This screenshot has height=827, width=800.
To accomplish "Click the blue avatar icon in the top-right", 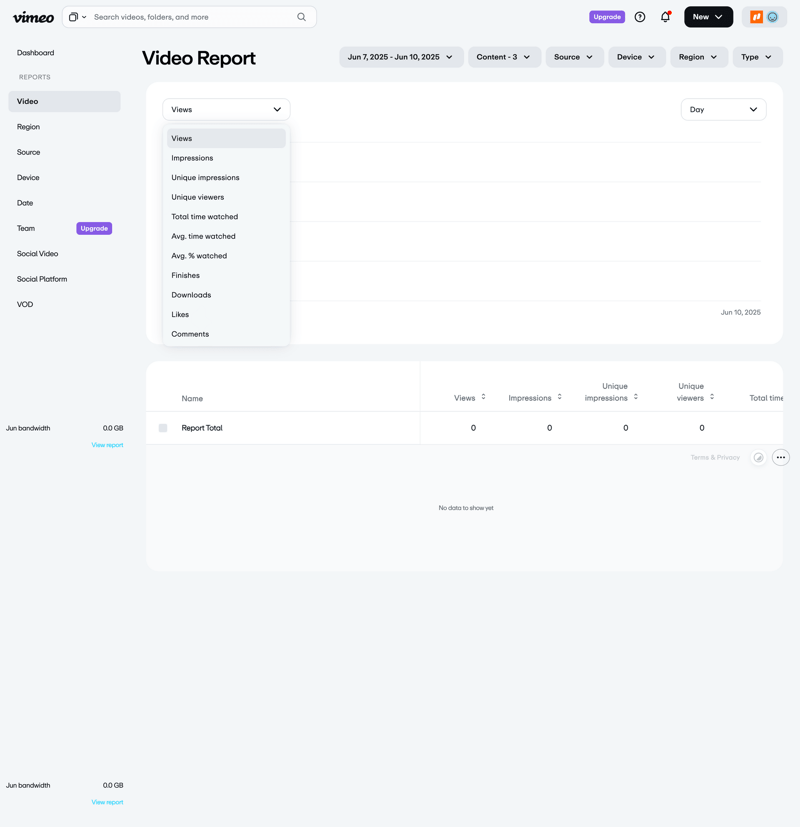I will pyautogui.click(x=772, y=17).
